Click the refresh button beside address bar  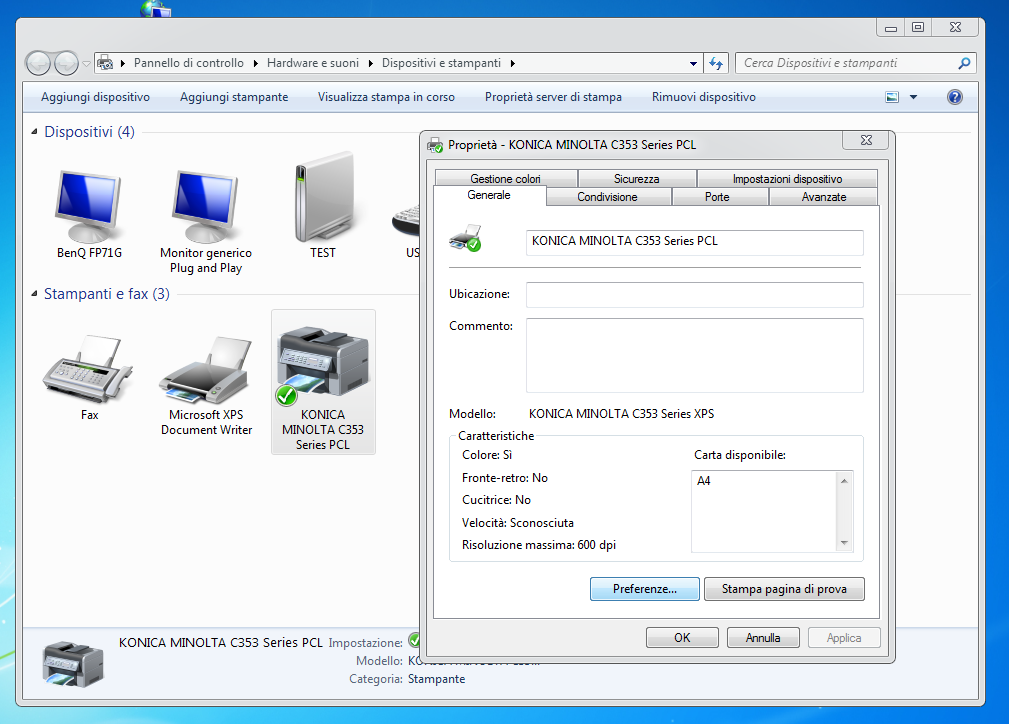[x=715, y=63]
